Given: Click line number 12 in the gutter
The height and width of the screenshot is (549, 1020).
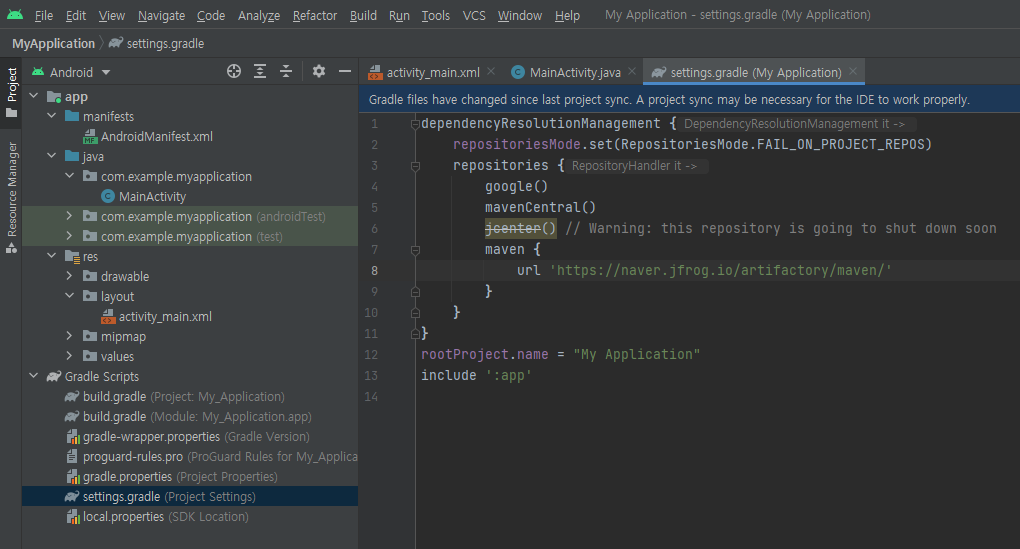Looking at the screenshot, I should coord(371,355).
